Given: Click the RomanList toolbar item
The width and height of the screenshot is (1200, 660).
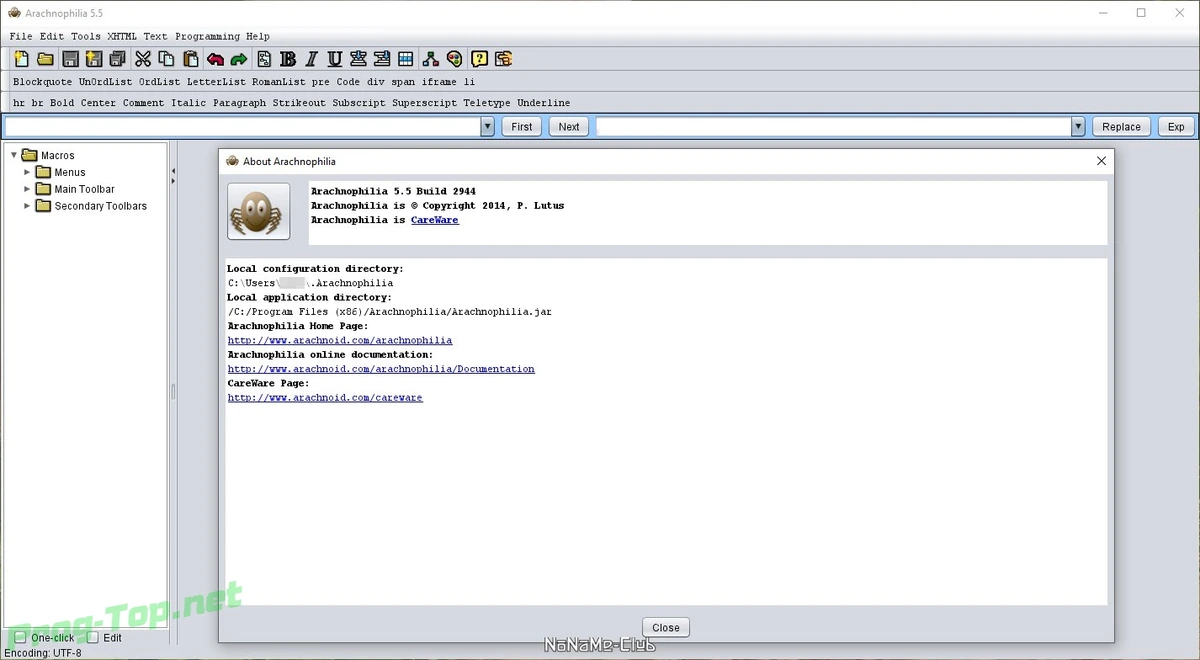Looking at the screenshot, I should pyautogui.click(x=279, y=82).
